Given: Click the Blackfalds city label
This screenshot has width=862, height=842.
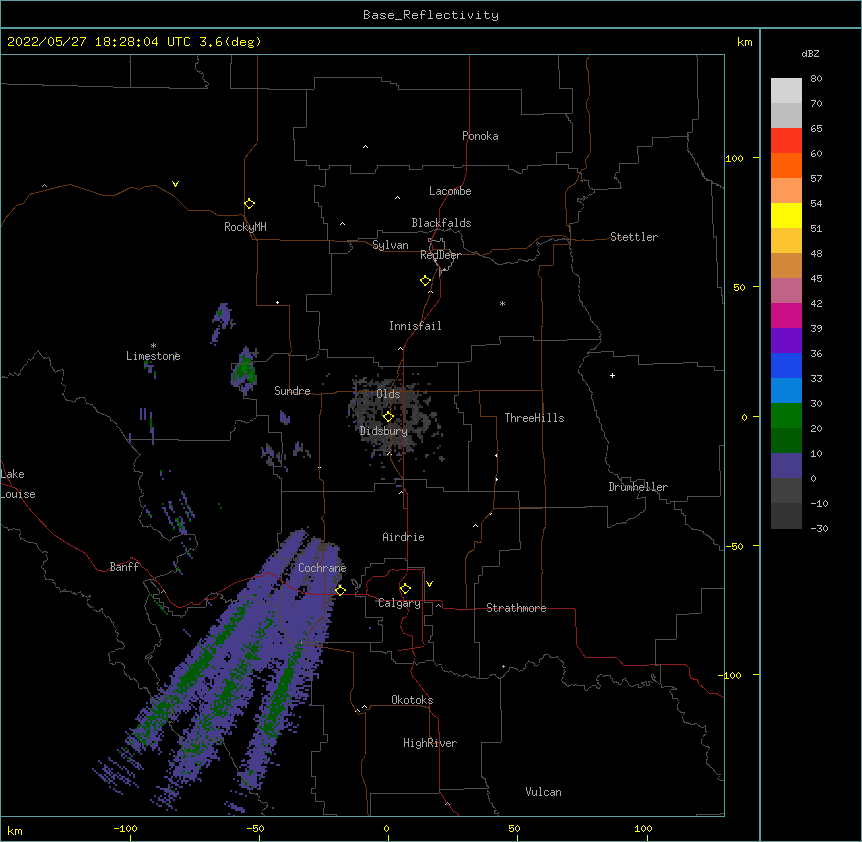Looking at the screenshot, I should pyautogui.click(x=441, y=223).
